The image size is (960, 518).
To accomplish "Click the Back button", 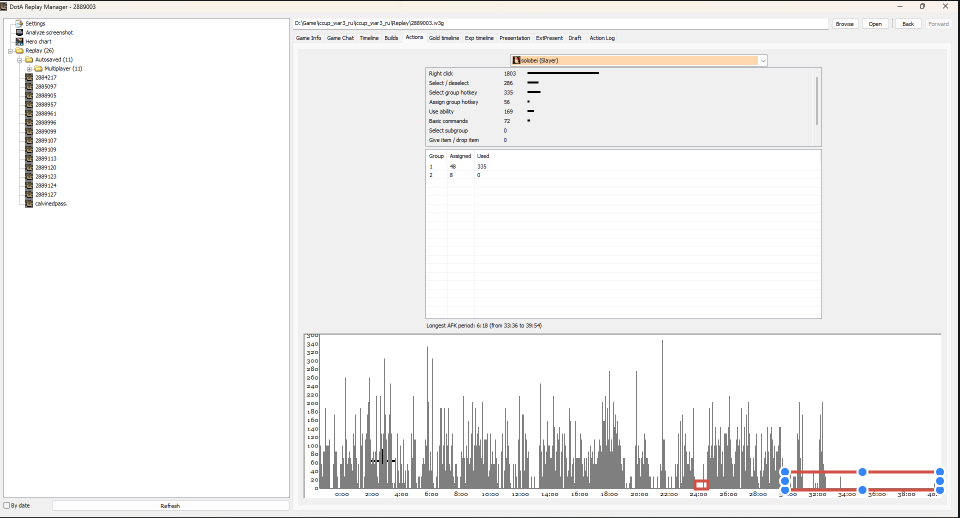I will coord(908,24).
